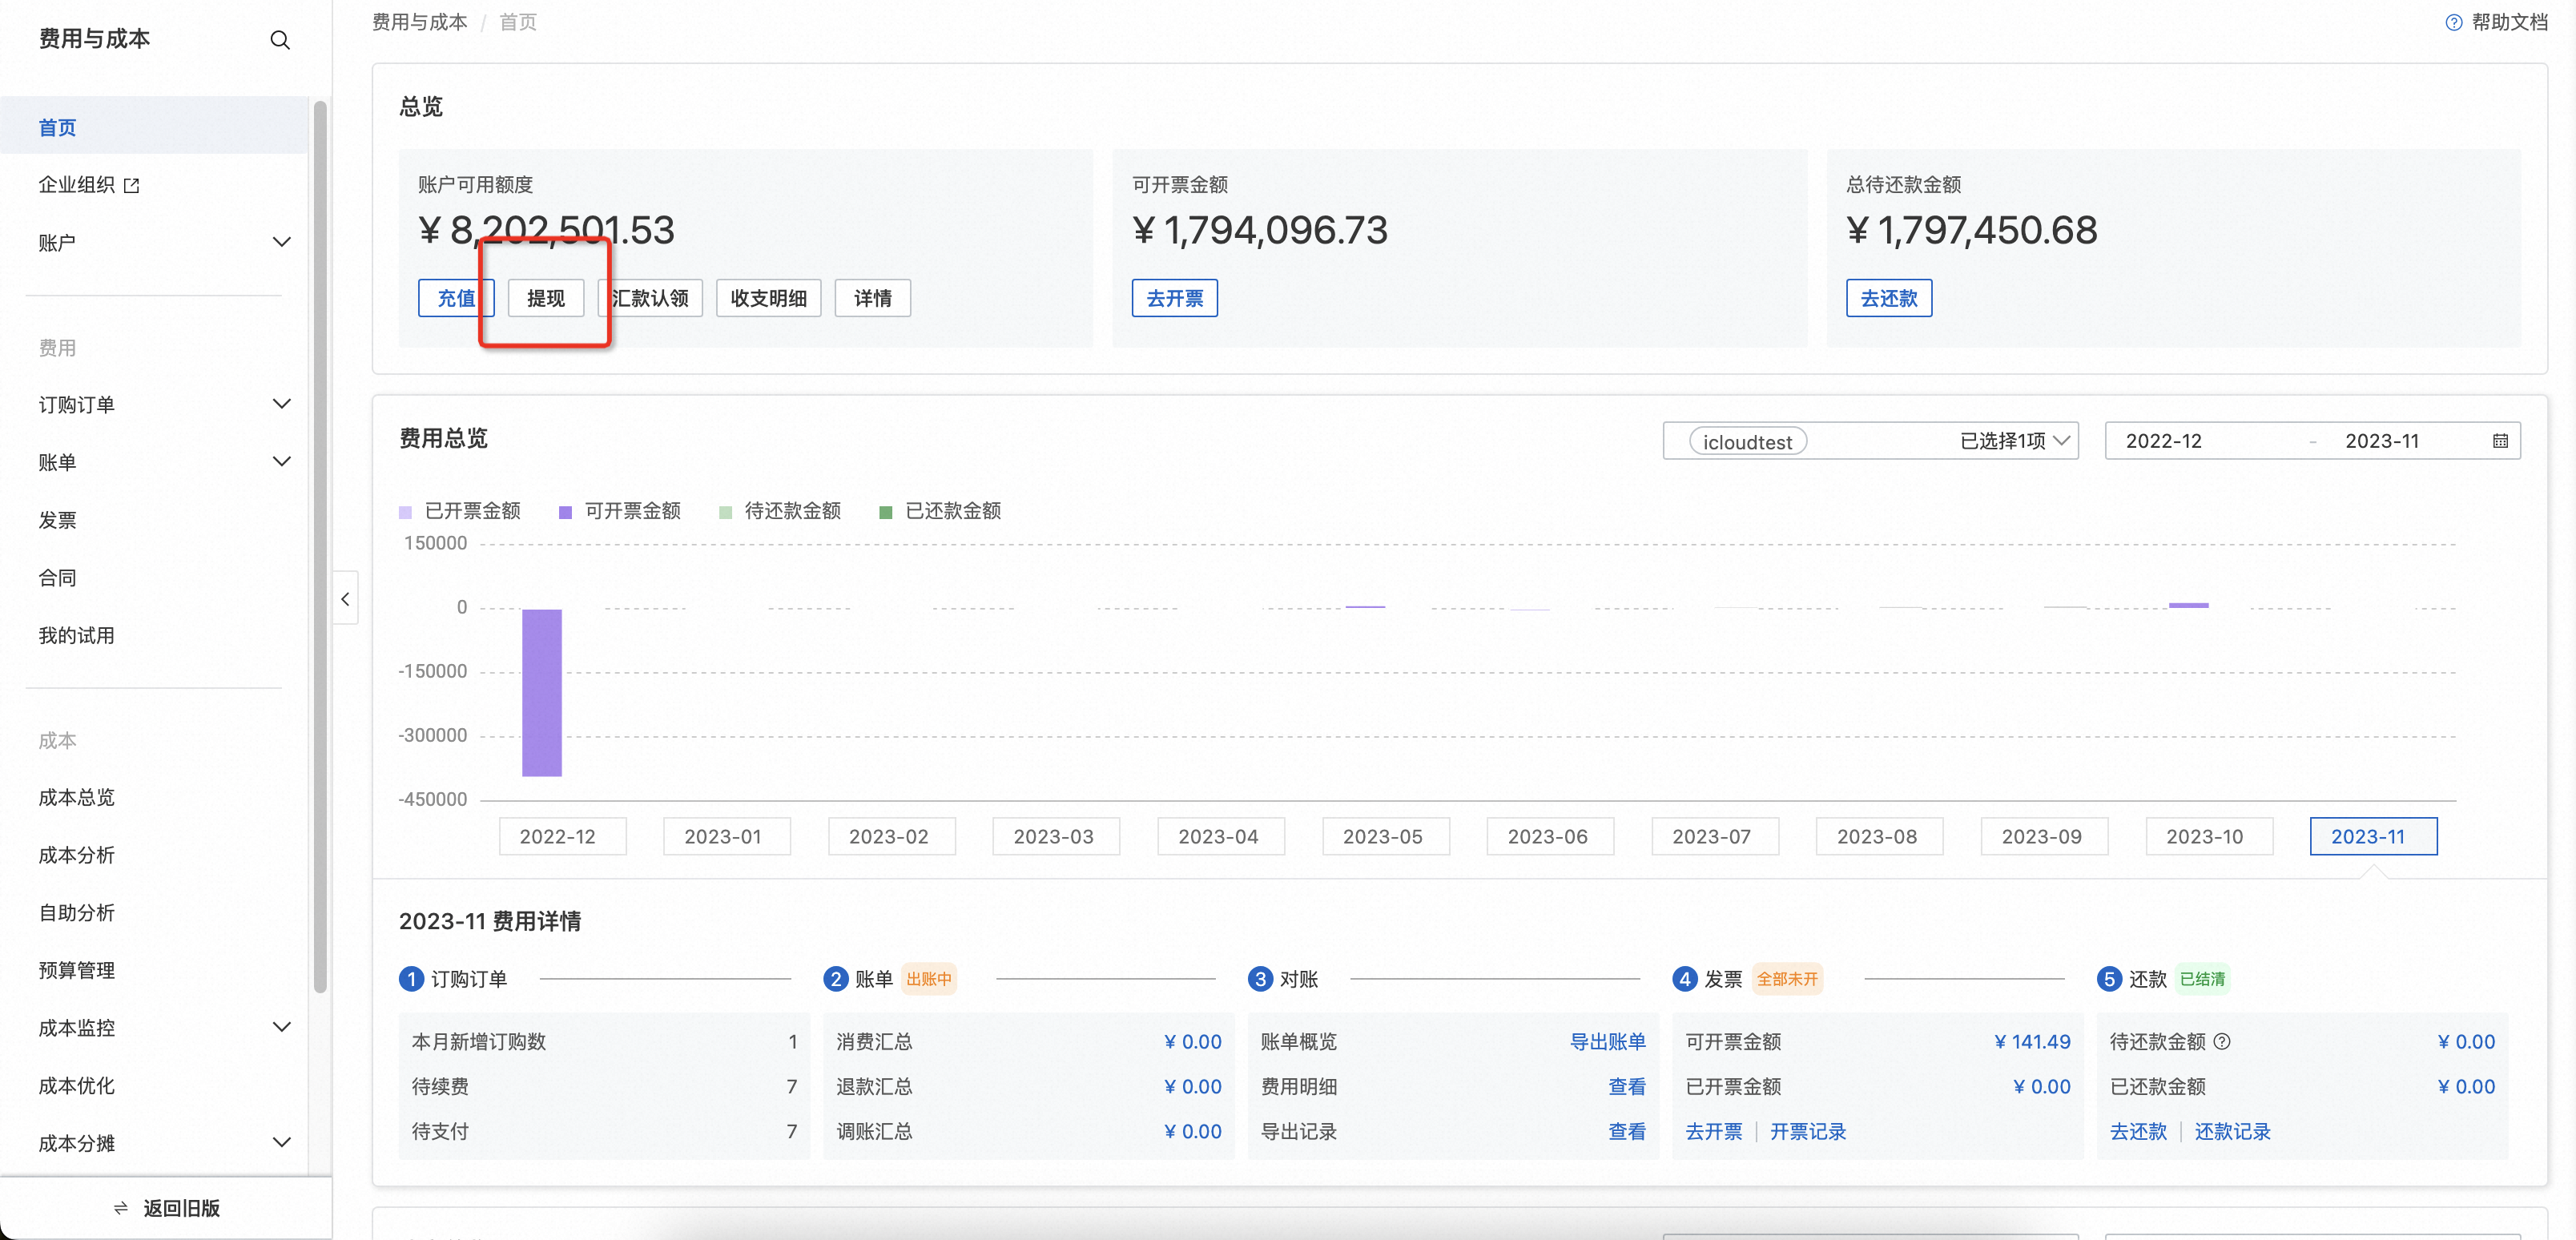
Task: Click 去还款 link in 还款 step
Action: pyautogui.click(x=2138, y=1131)
